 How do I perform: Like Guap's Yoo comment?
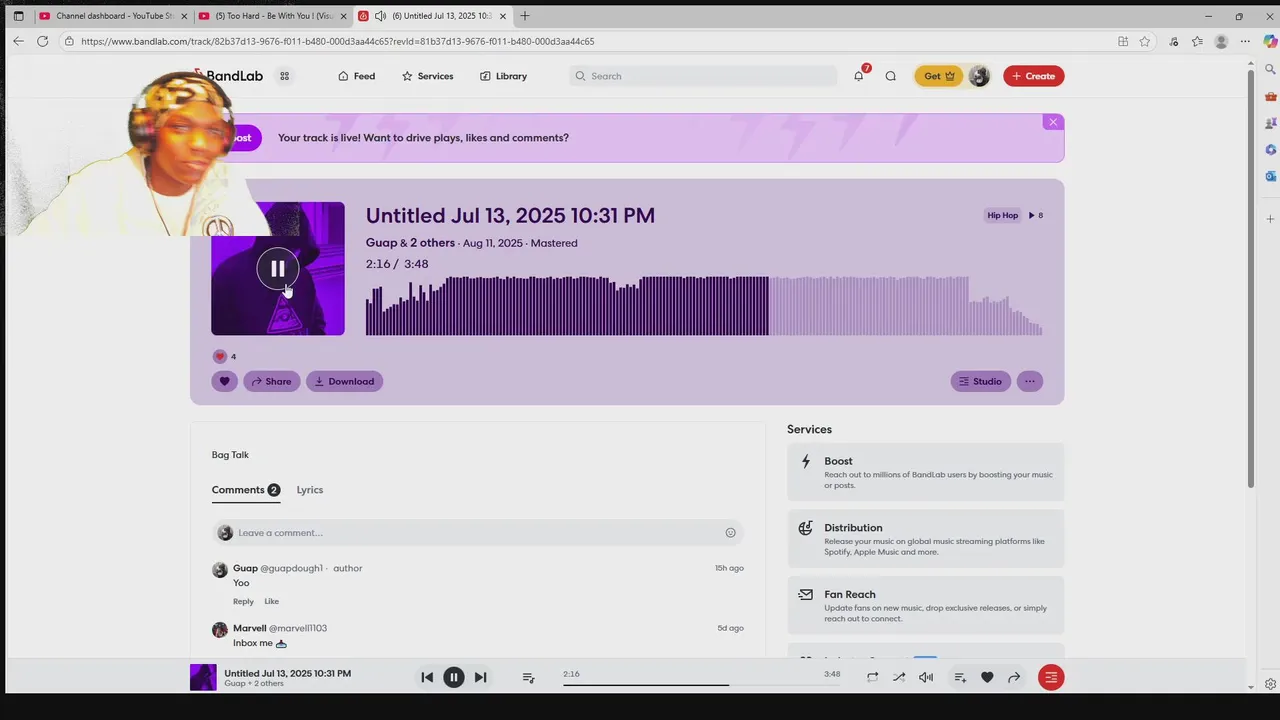pos(271,601)
